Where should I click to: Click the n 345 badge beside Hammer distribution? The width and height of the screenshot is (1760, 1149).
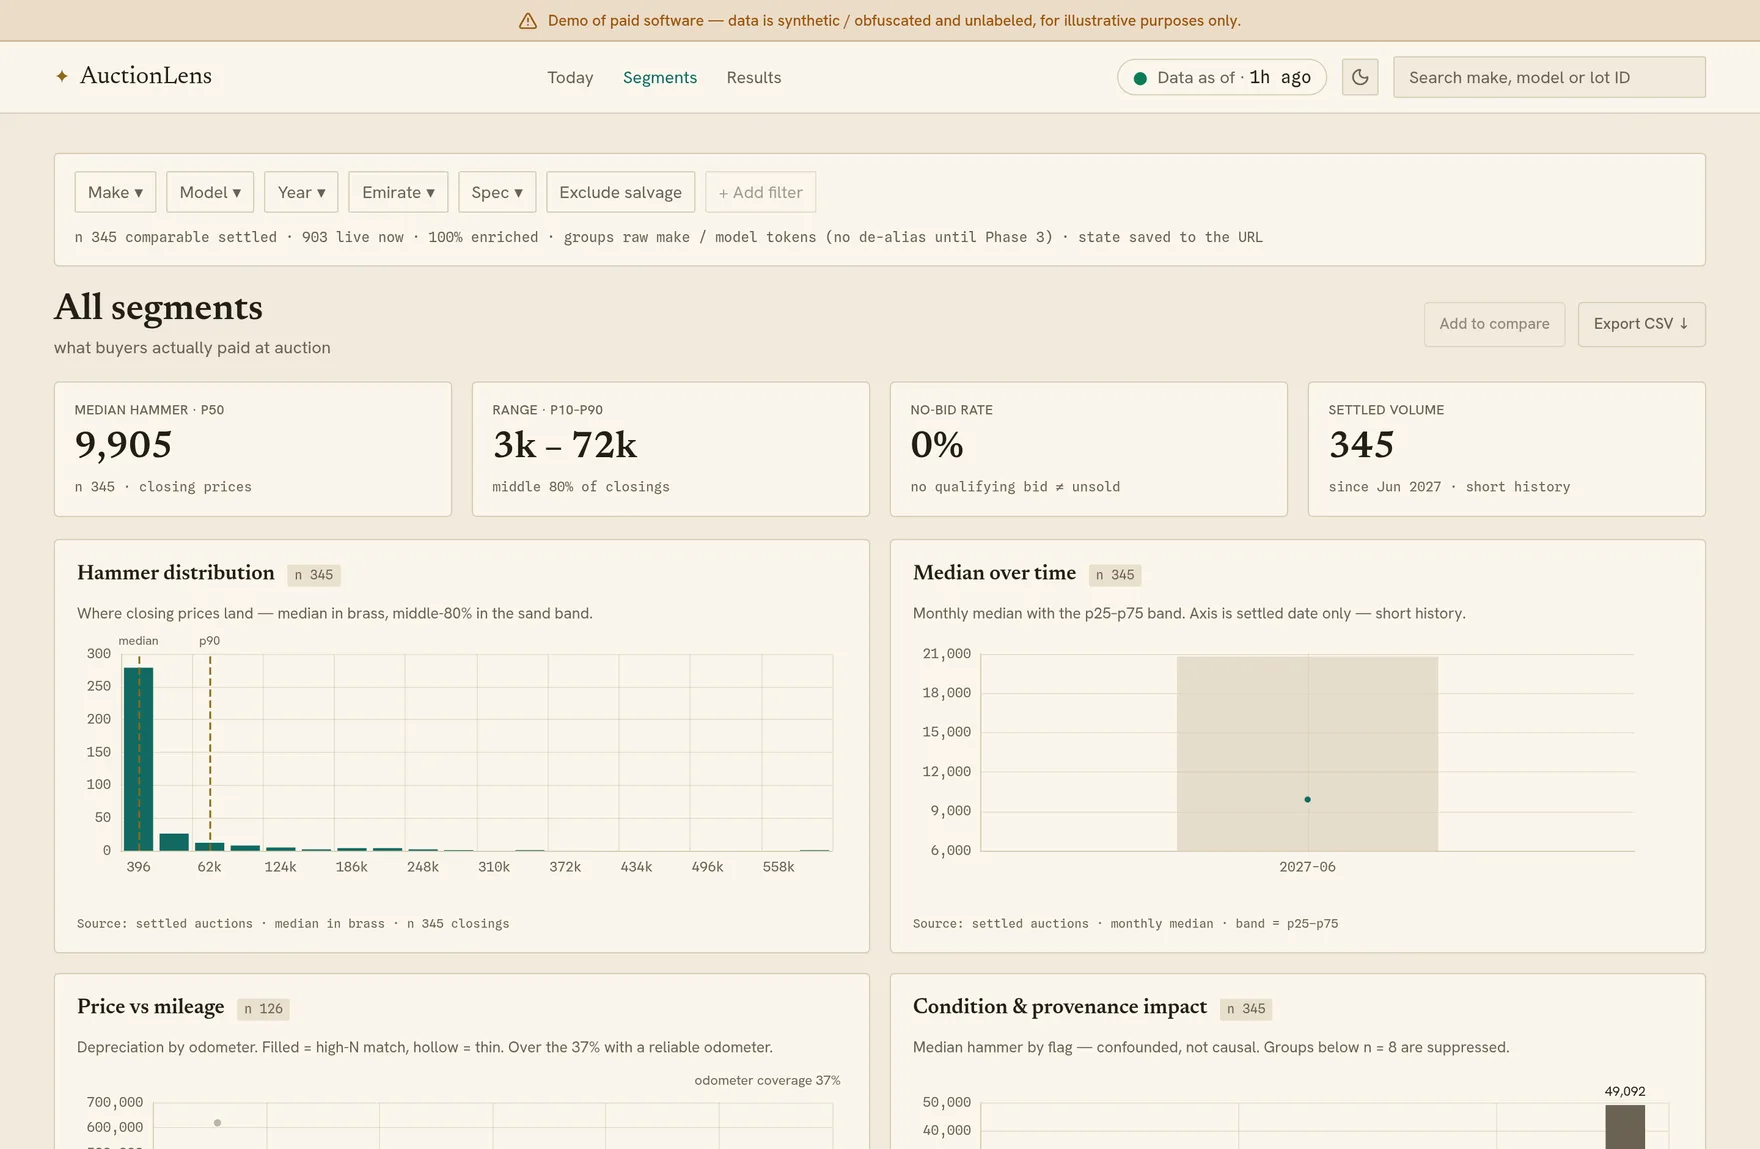[x=314, y=575]
